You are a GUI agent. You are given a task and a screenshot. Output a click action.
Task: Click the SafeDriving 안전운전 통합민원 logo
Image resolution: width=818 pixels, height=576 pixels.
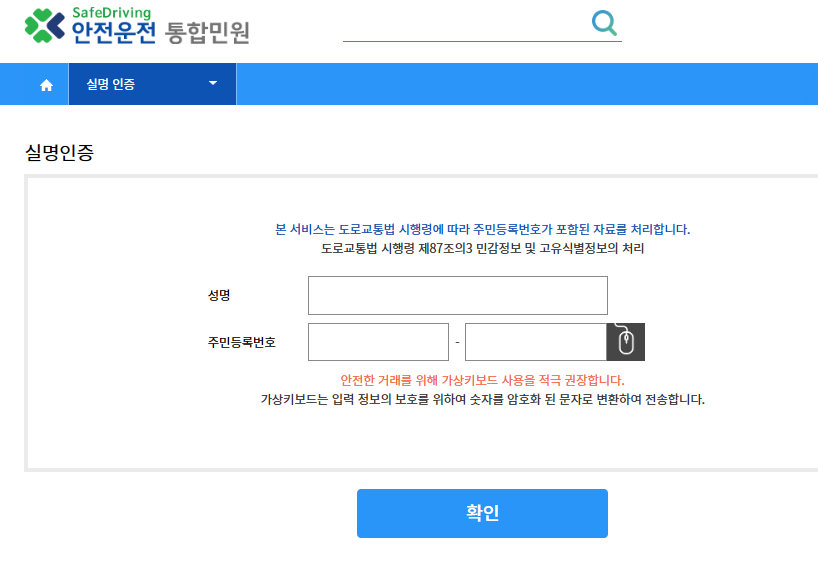click(137, 25)
